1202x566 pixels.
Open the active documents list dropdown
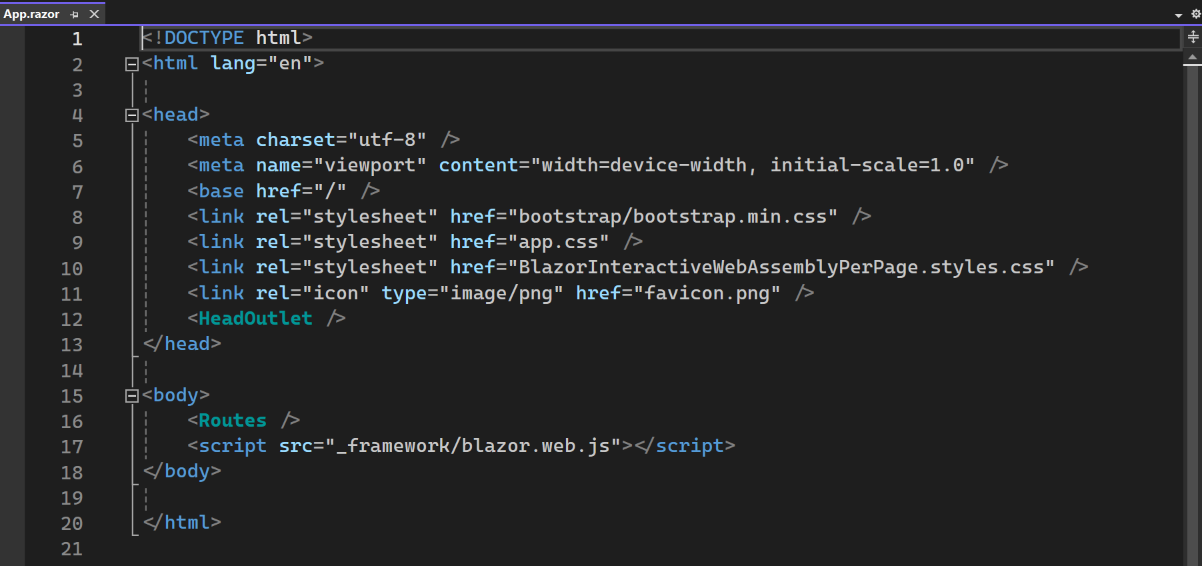1178,16
